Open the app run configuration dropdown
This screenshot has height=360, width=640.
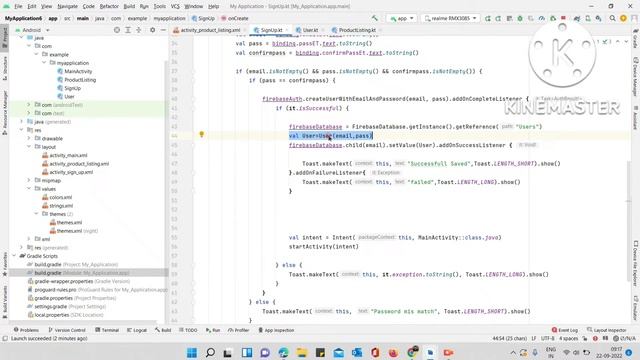(x=401, y=18)
